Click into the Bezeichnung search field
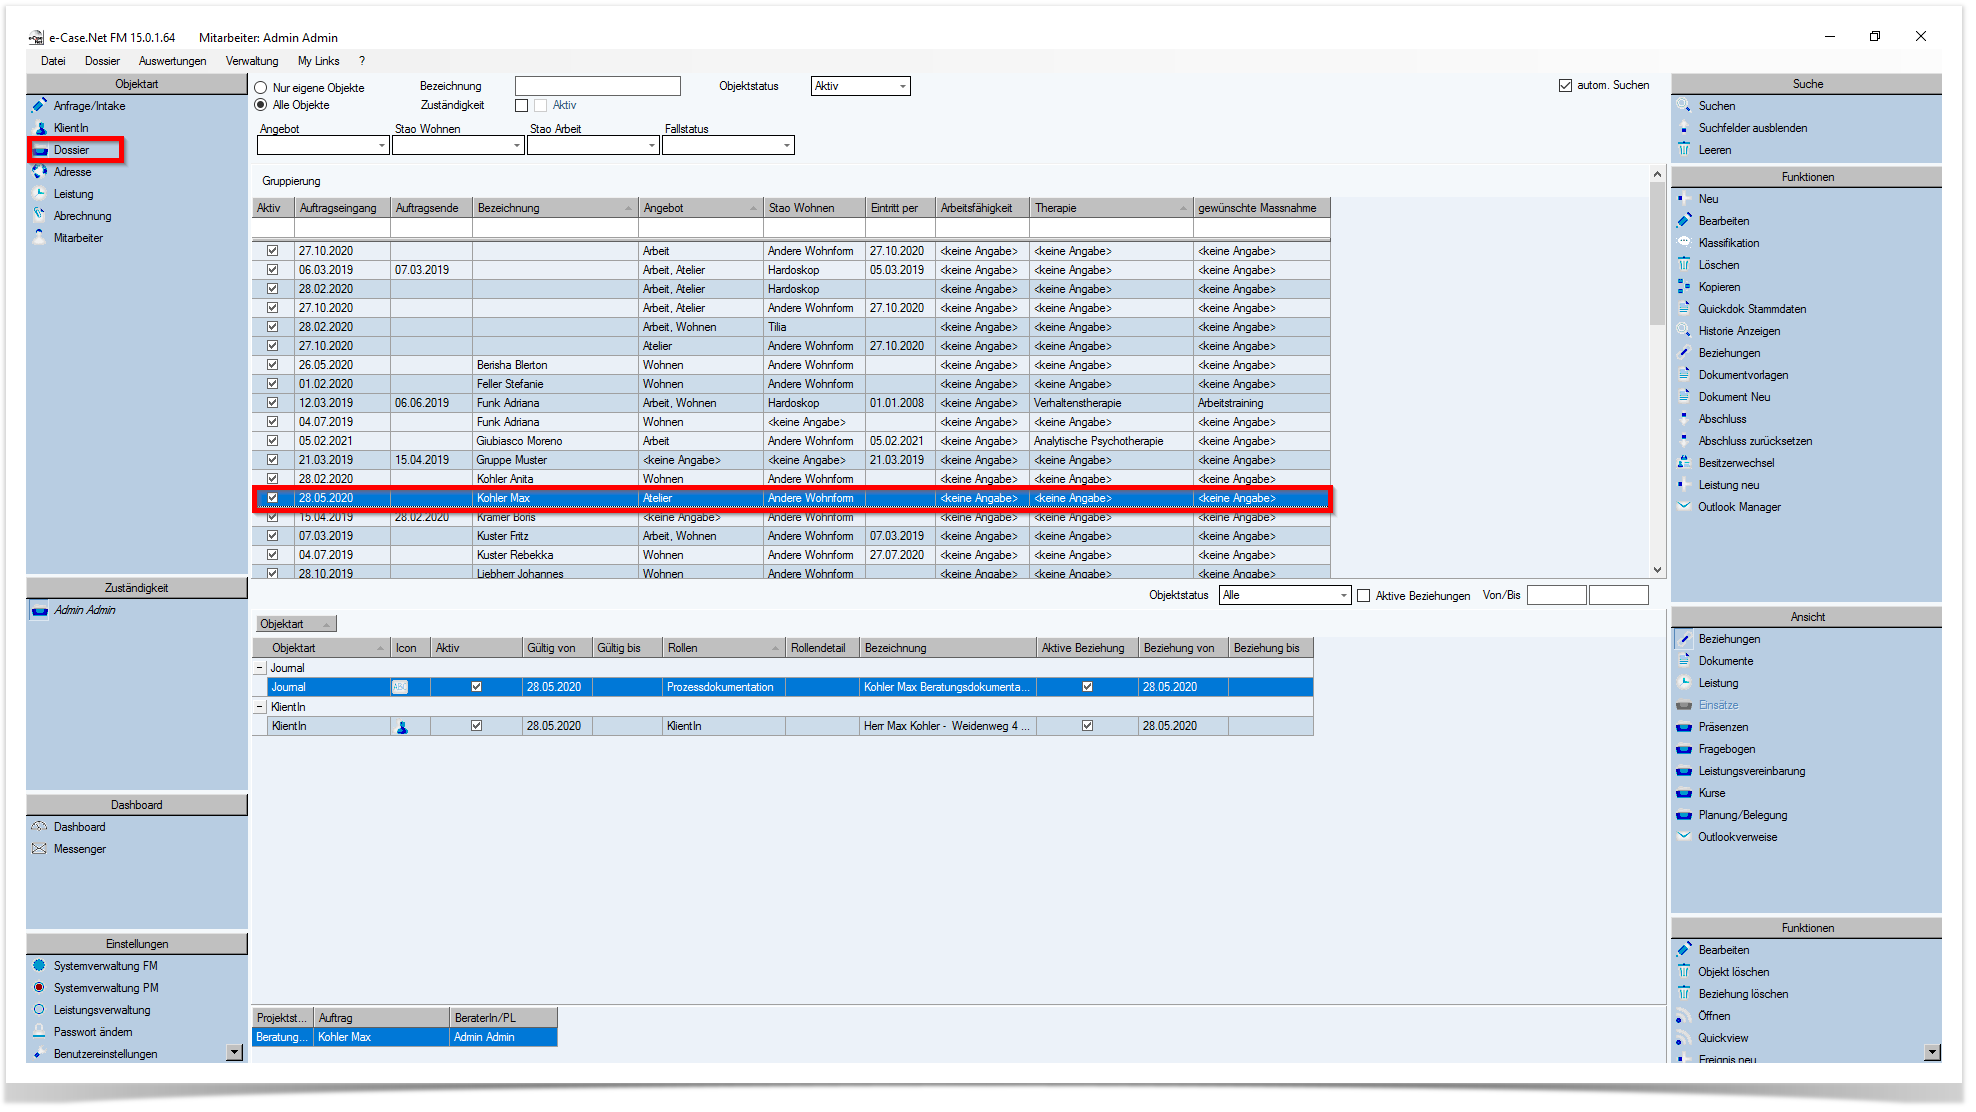 point(598,87)
